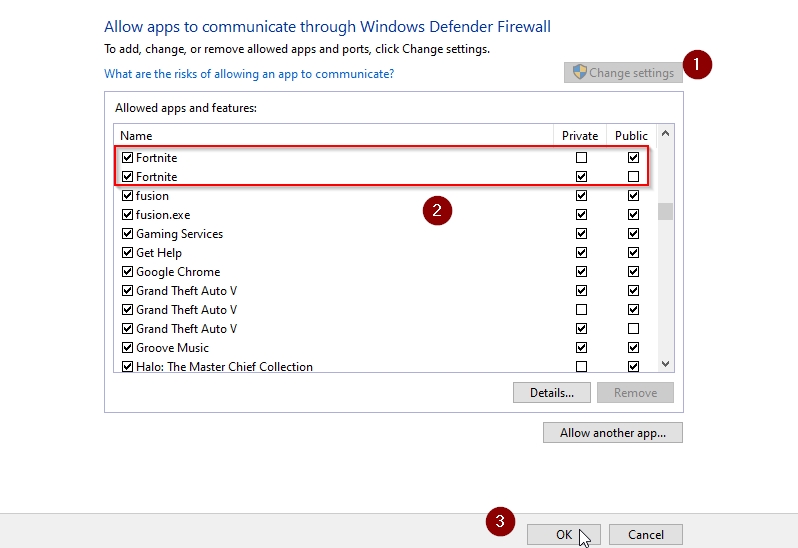Toggle Public checkbox for Groove Music
798x548 pixels.
click(x=633, y=348)
